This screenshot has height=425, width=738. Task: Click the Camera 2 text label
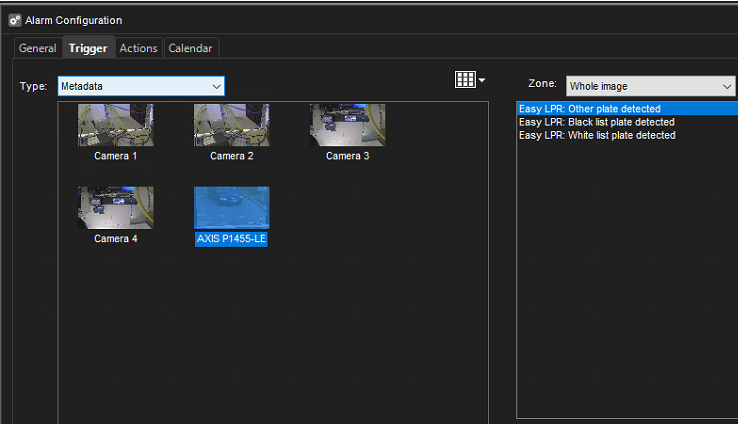tap(231, 156)
